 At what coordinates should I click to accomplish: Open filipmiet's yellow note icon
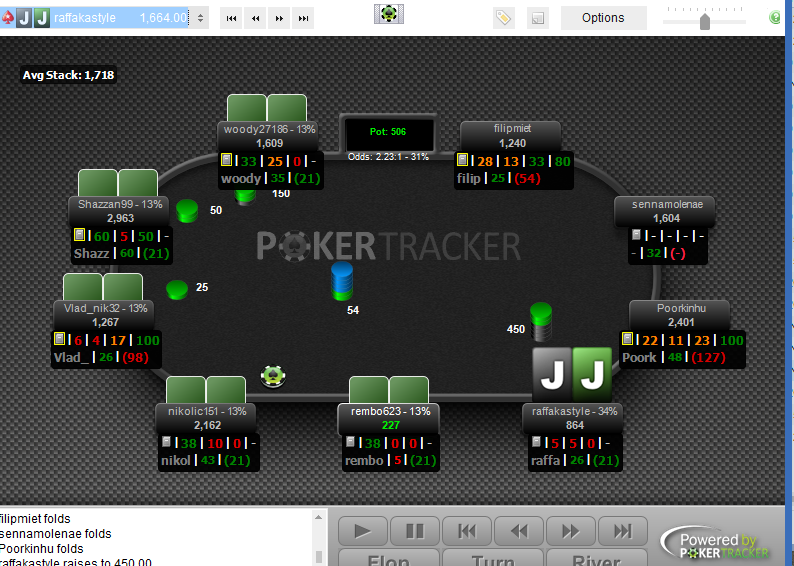462,160
